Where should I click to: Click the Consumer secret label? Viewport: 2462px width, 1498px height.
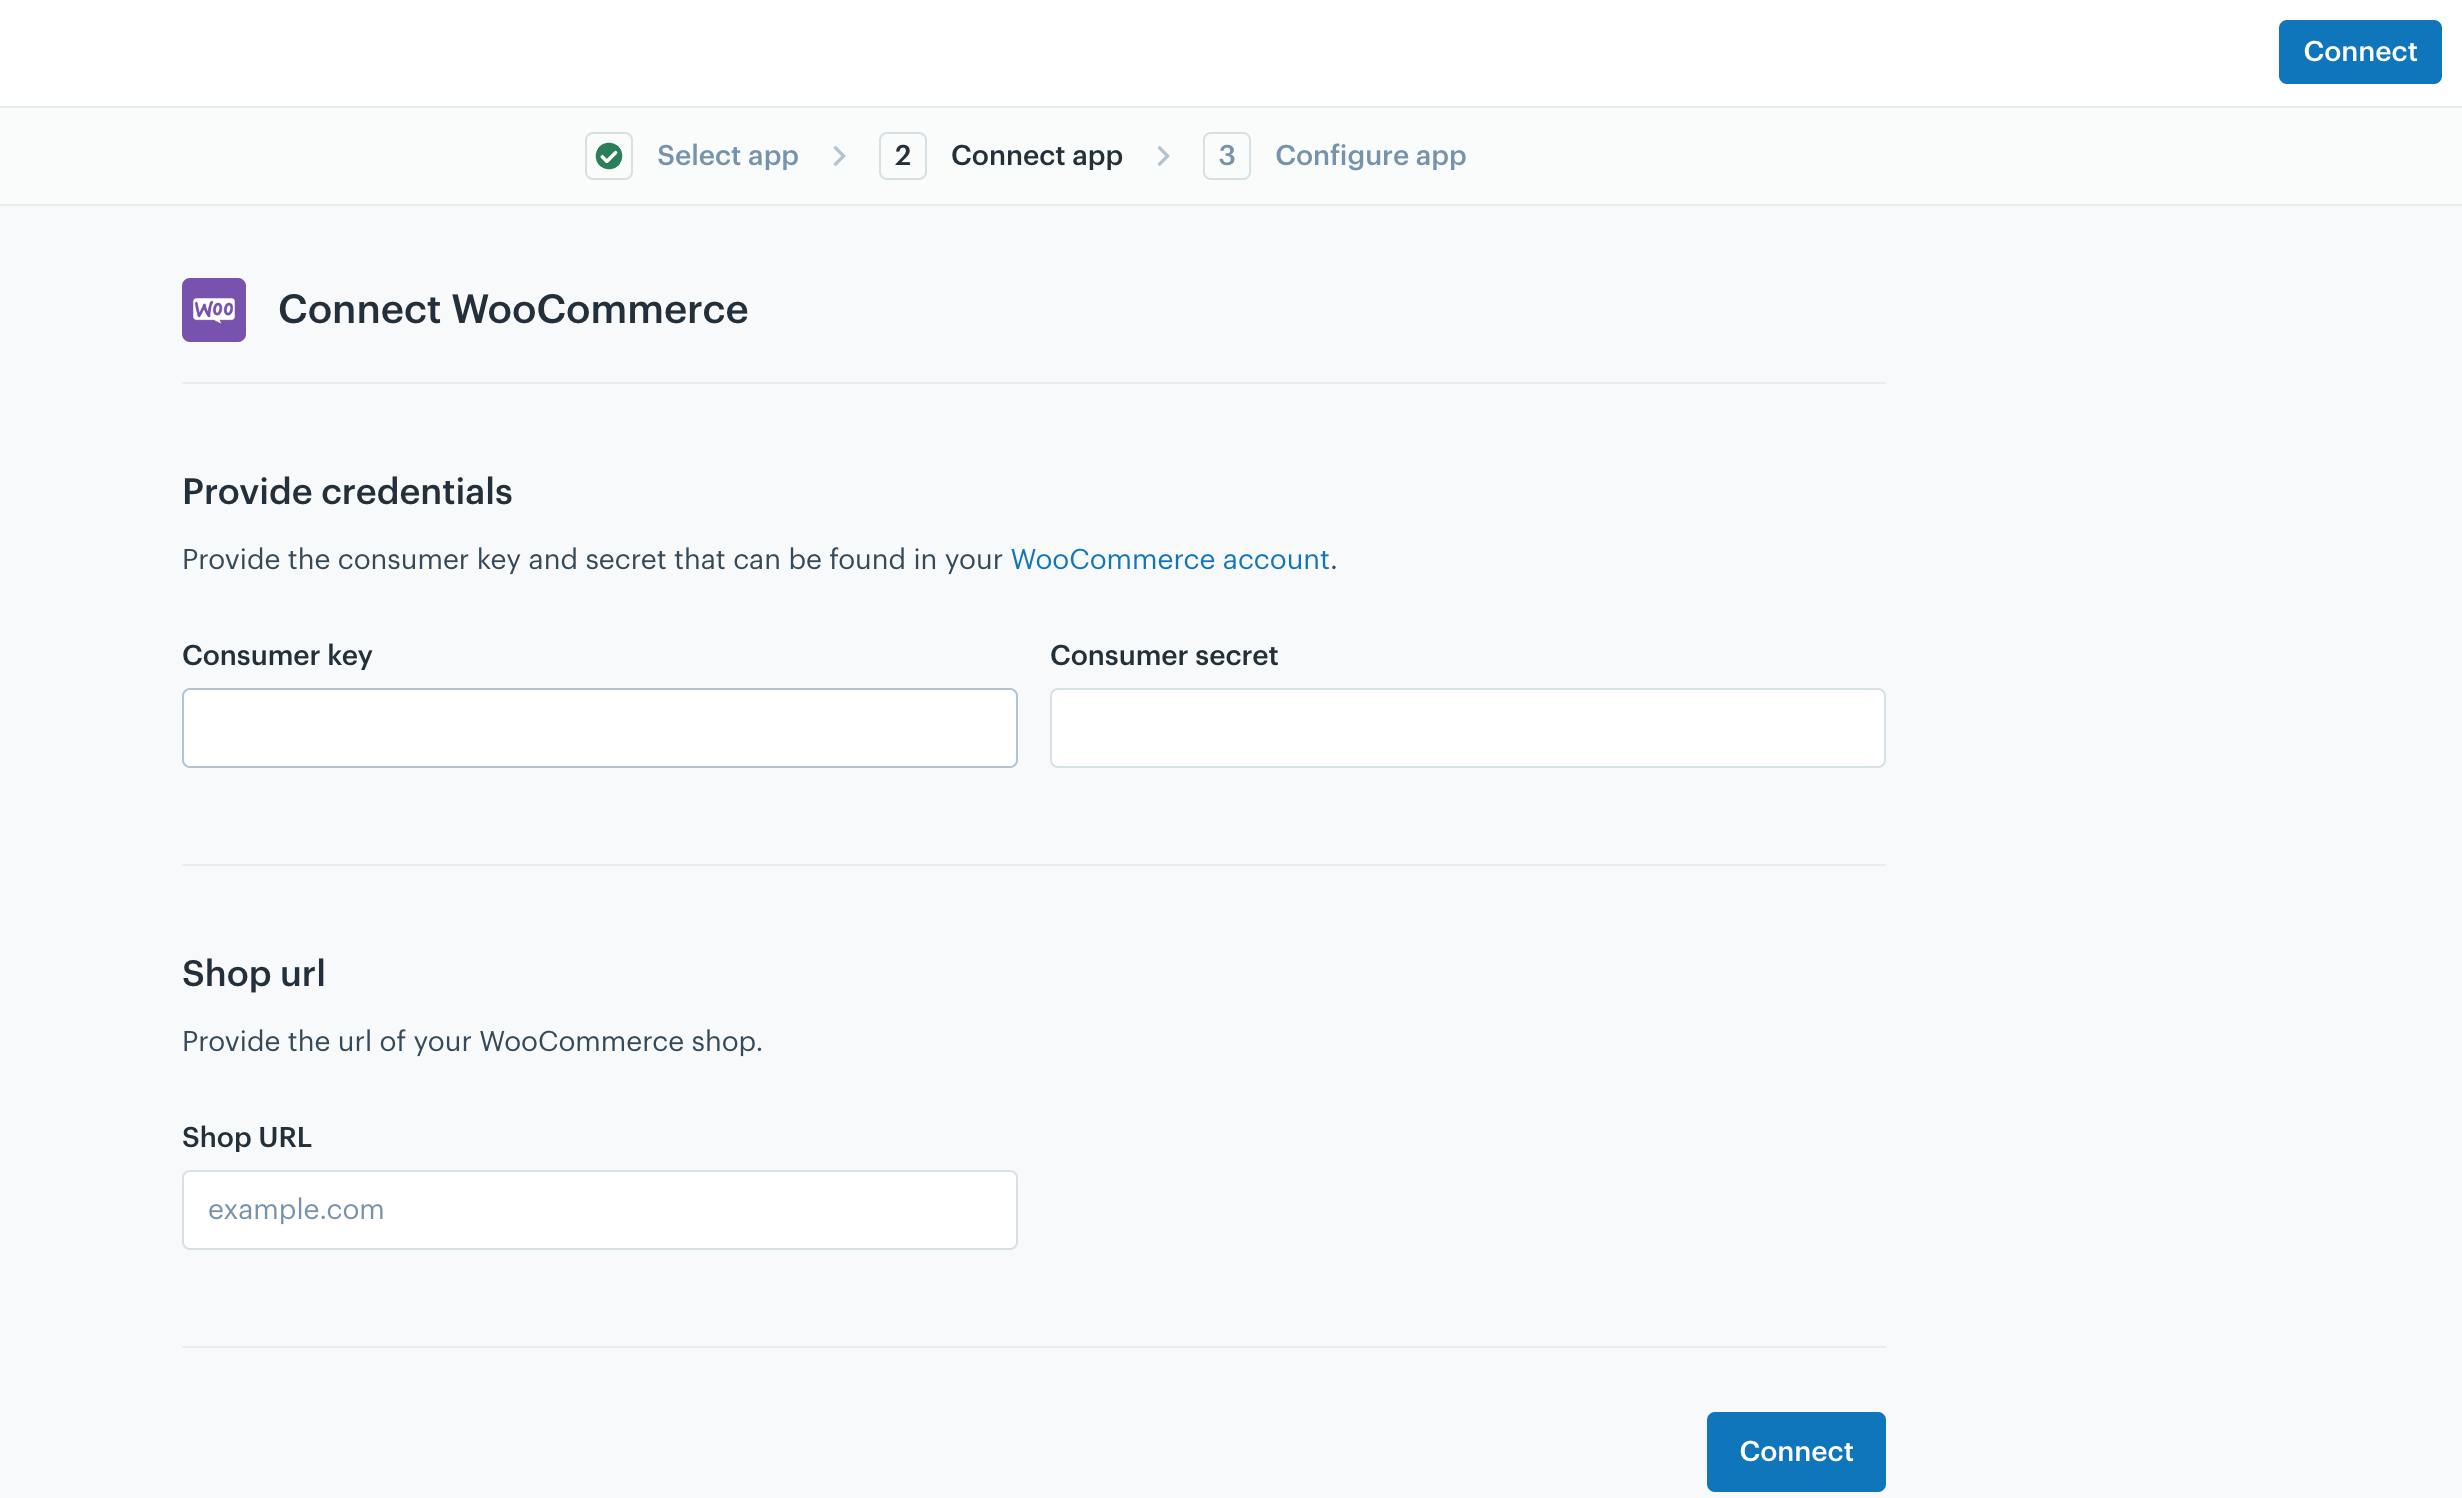click(x=1164, y=656)
